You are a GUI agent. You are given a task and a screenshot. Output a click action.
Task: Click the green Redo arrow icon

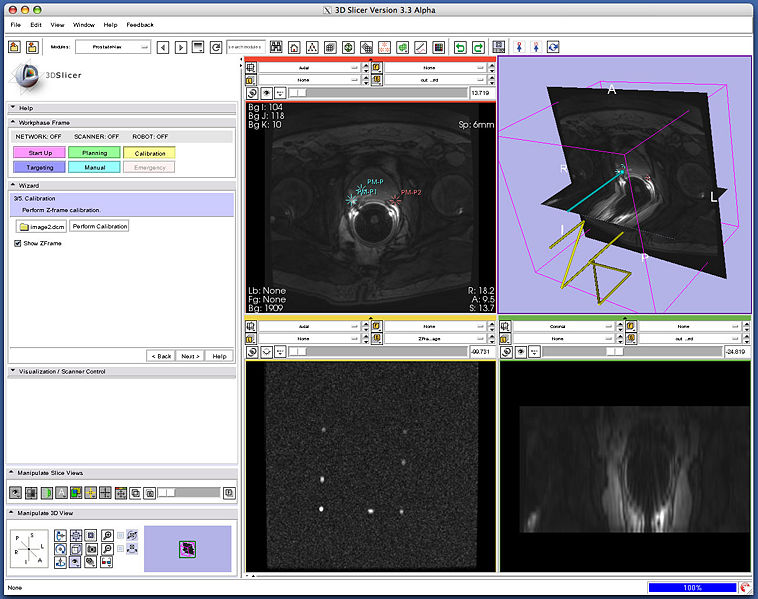click(478, 47)
